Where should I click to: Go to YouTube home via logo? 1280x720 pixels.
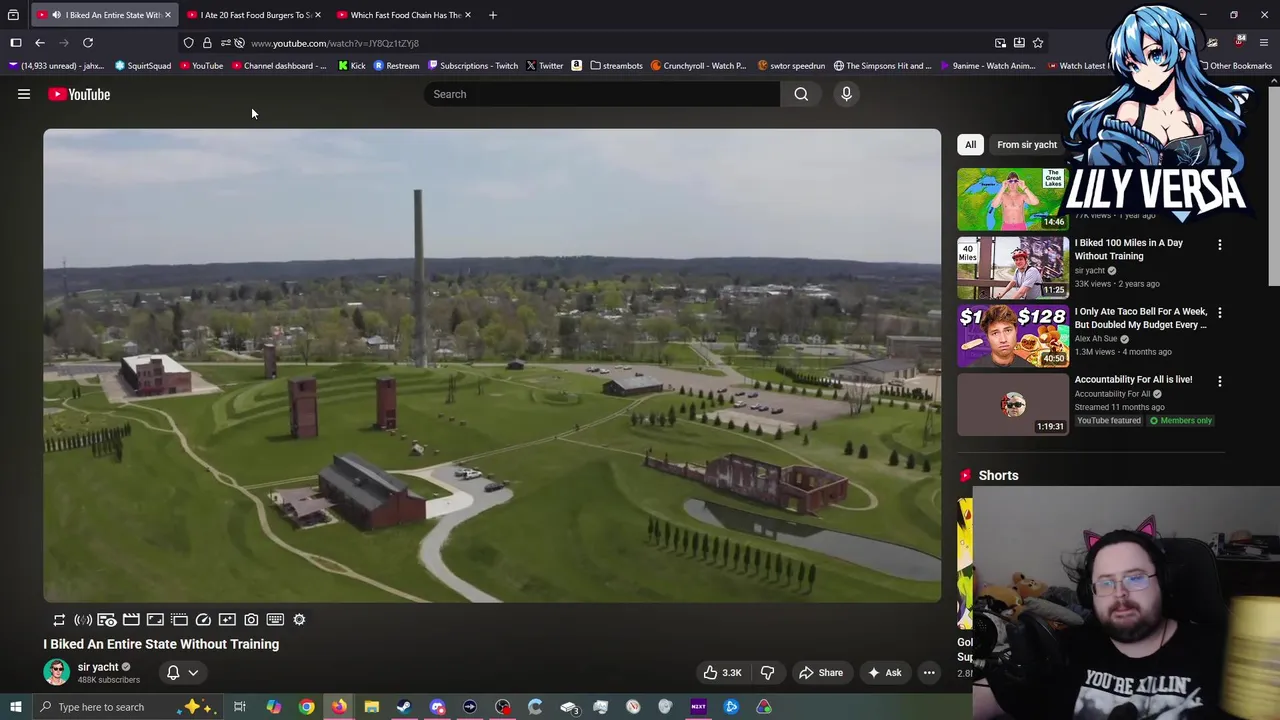coord(79,94)
